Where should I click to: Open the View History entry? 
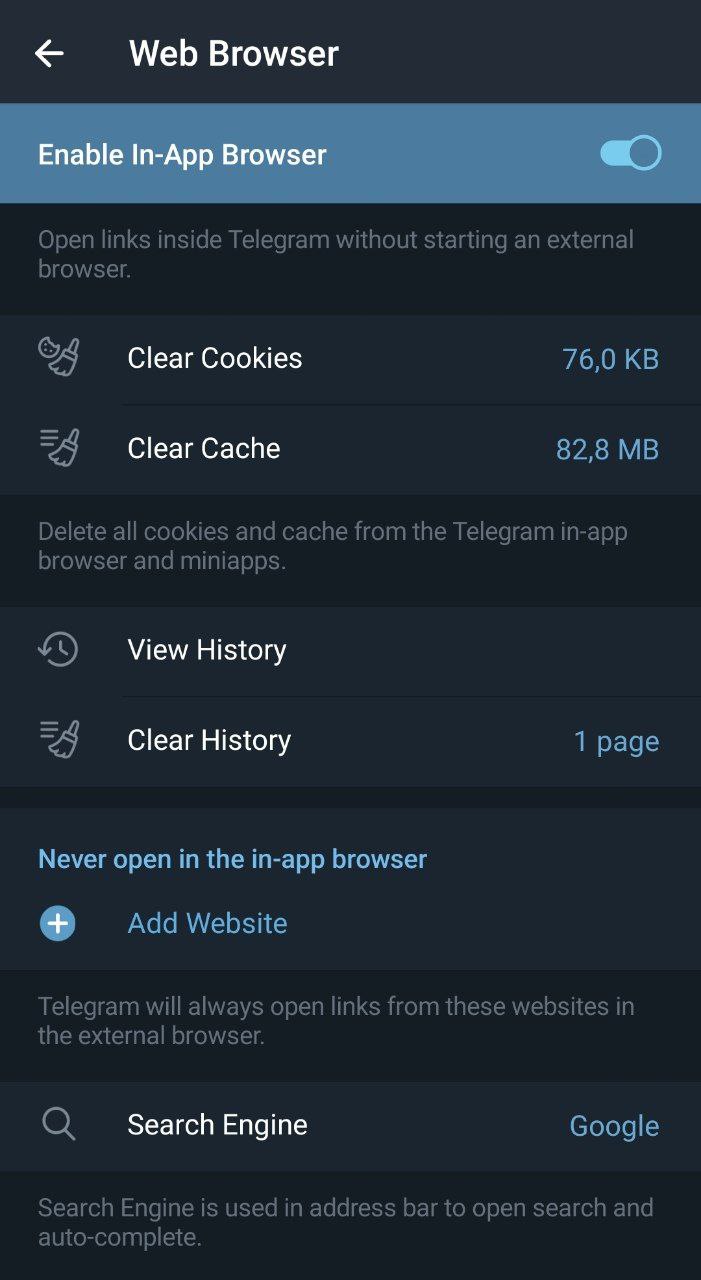coord(207,650)
